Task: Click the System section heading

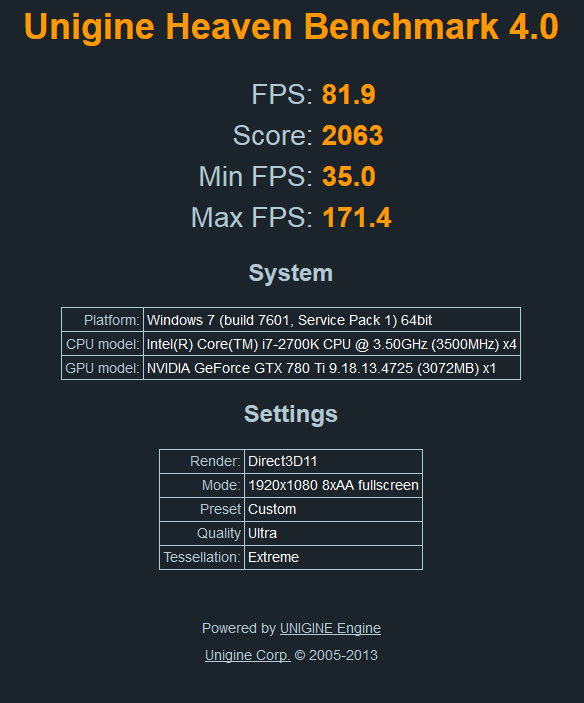Action: [x=291, y=273]
